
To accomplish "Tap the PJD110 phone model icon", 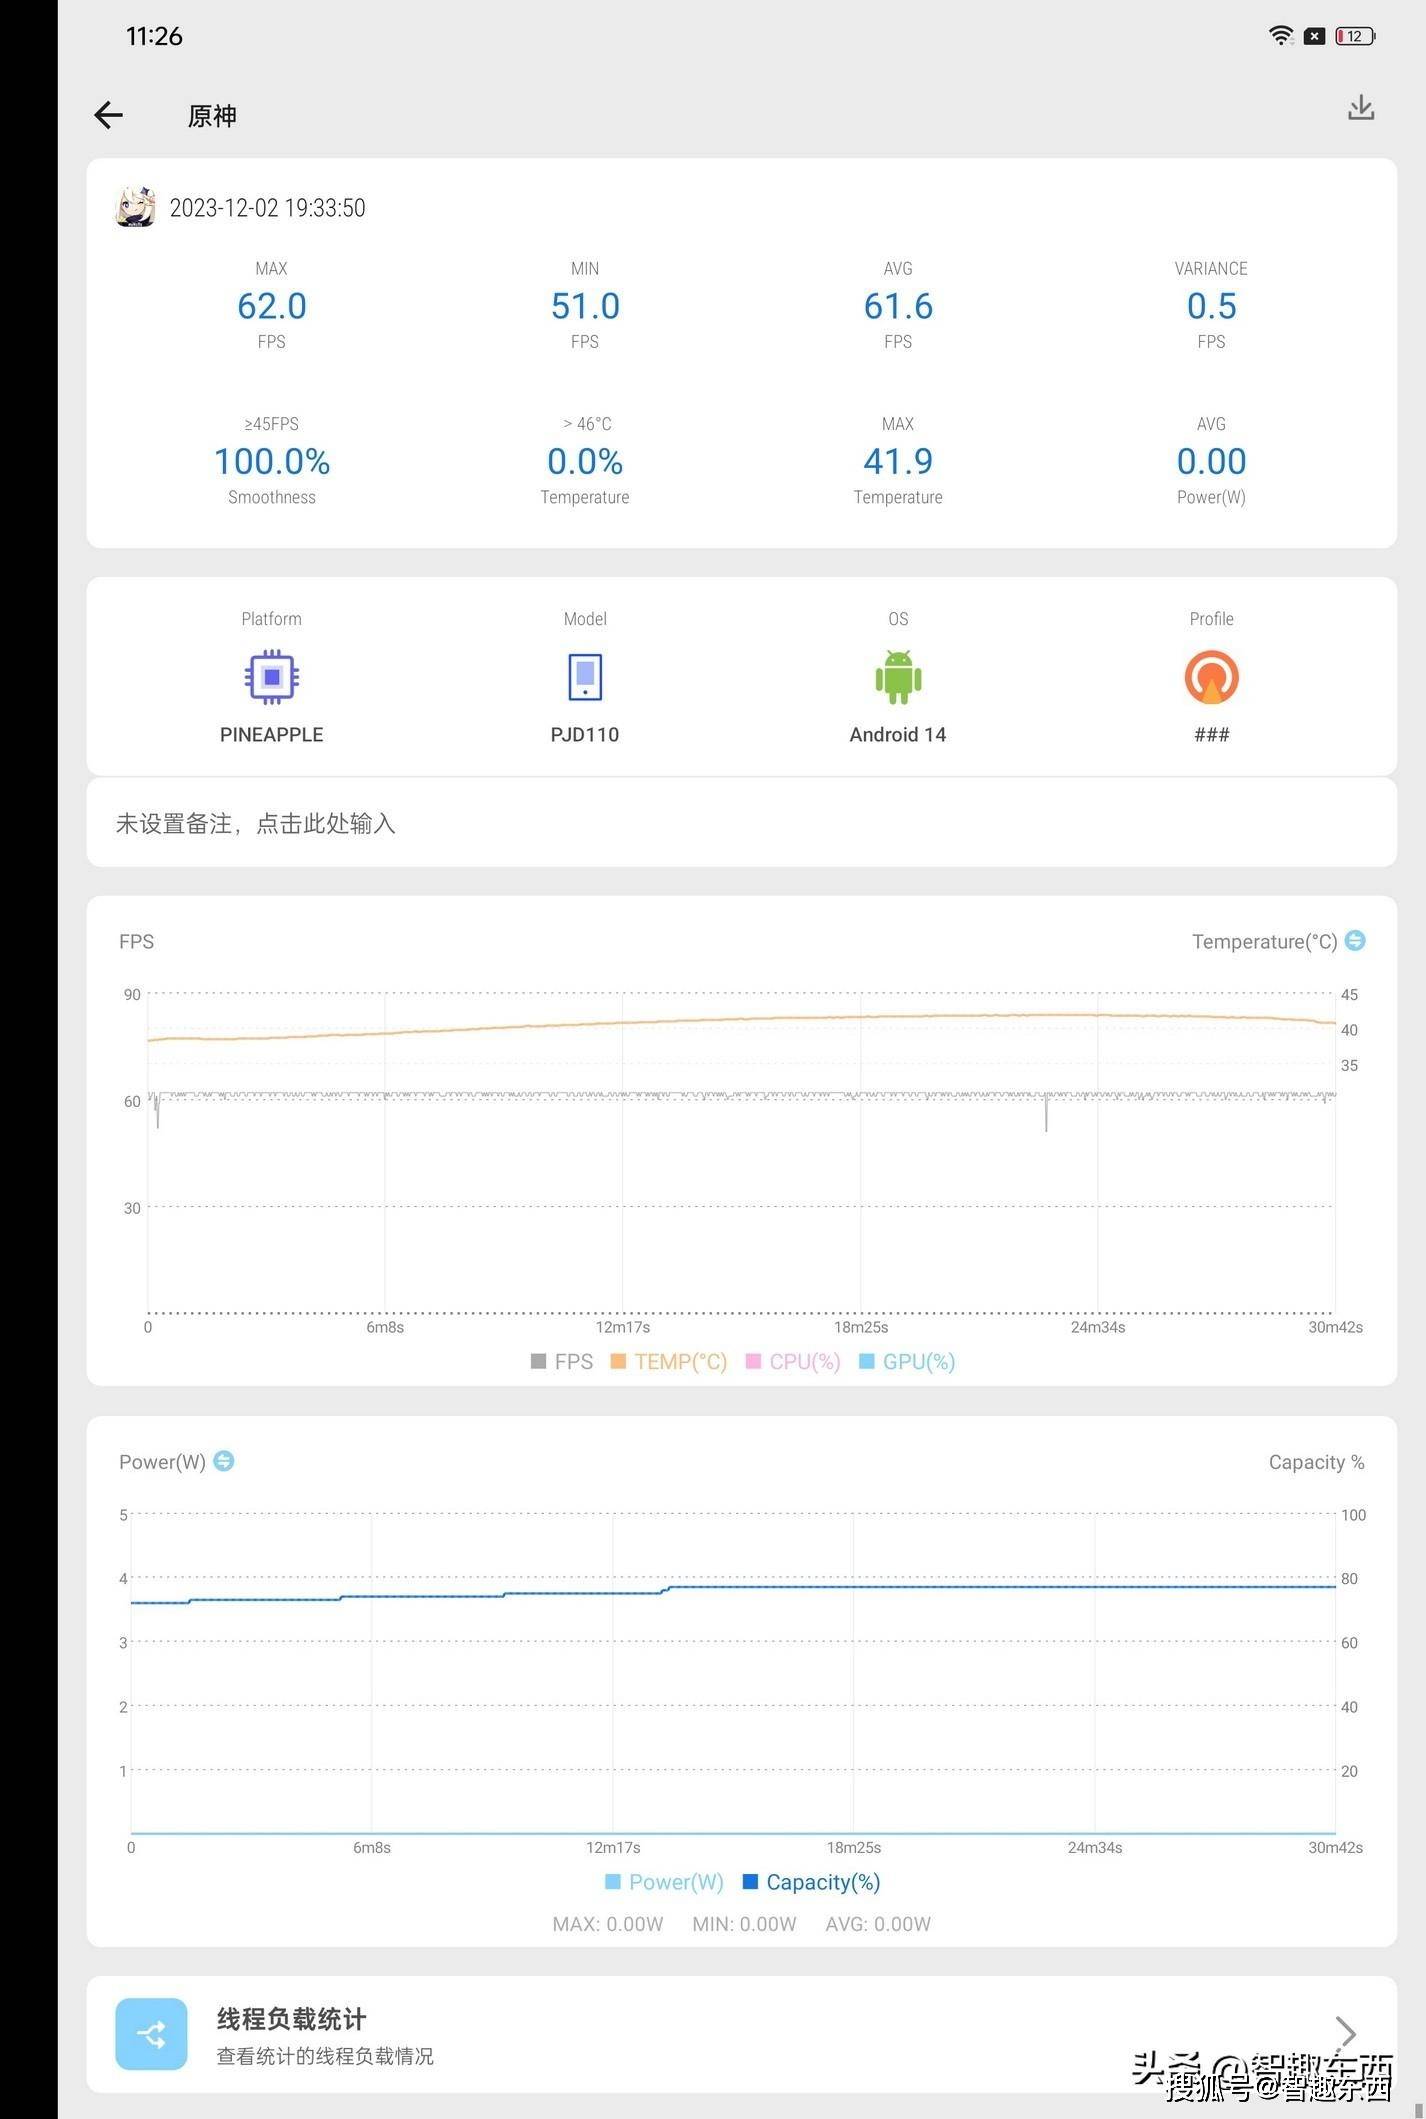I will coord(585,677).
